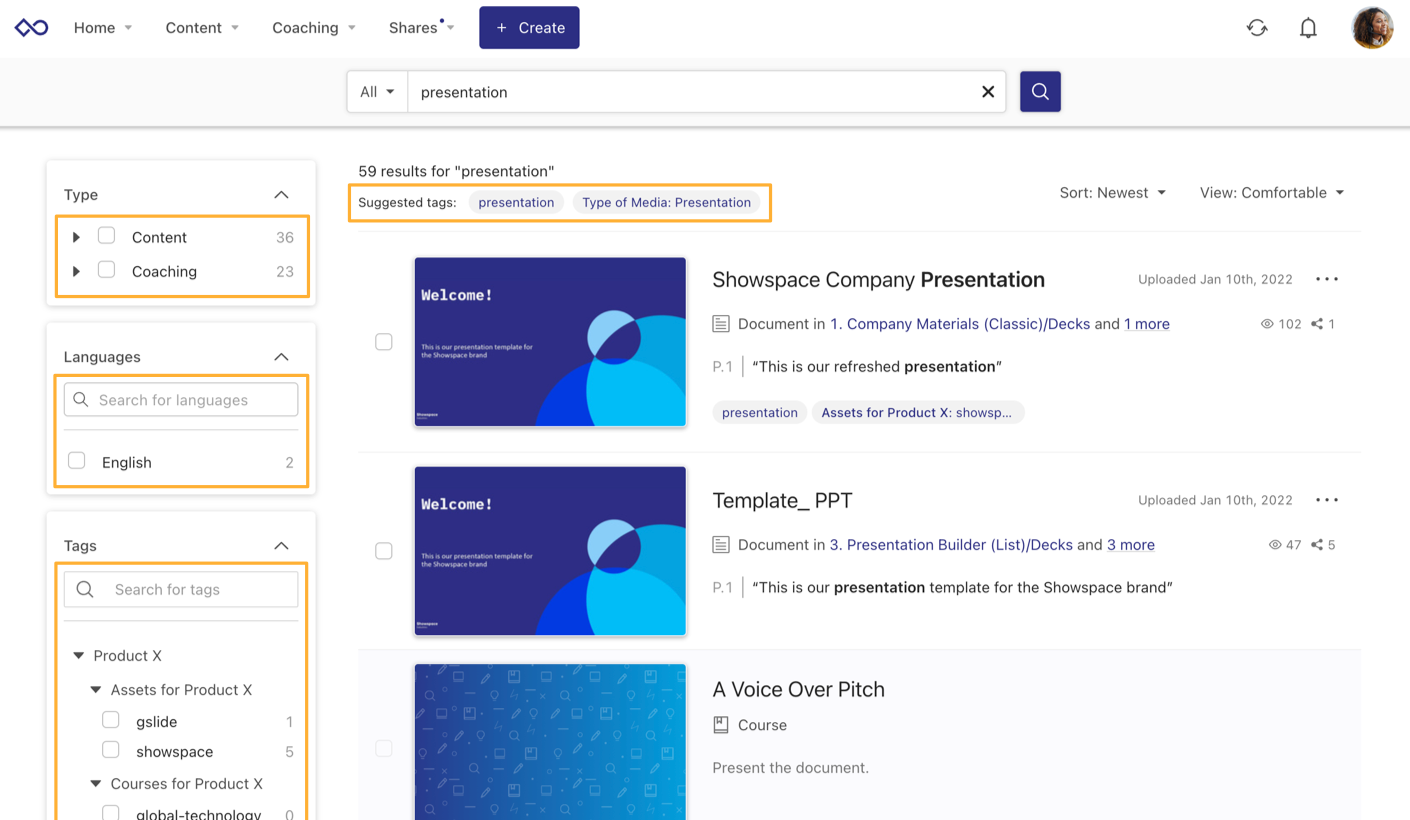Click the share count icon showing 5
This screenshot has width=1410, height=820.
[1317, 545]
